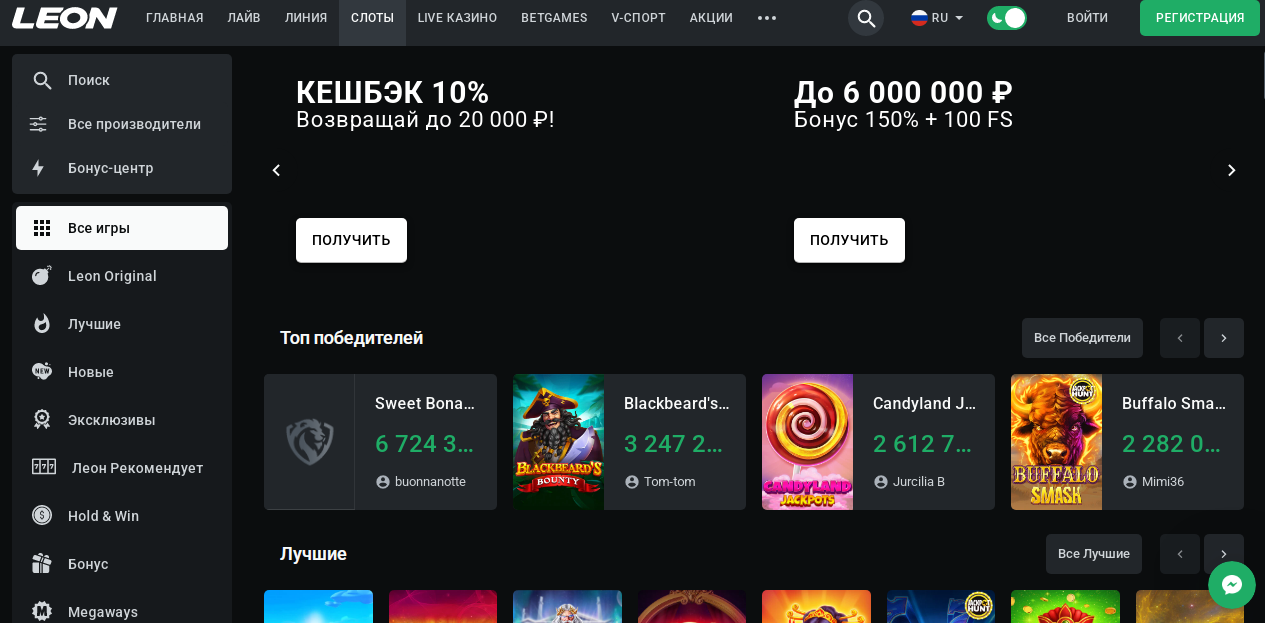Click the Bonus-center lightning icon
The height and width of the screenshot is (623, 1265).
39,168
